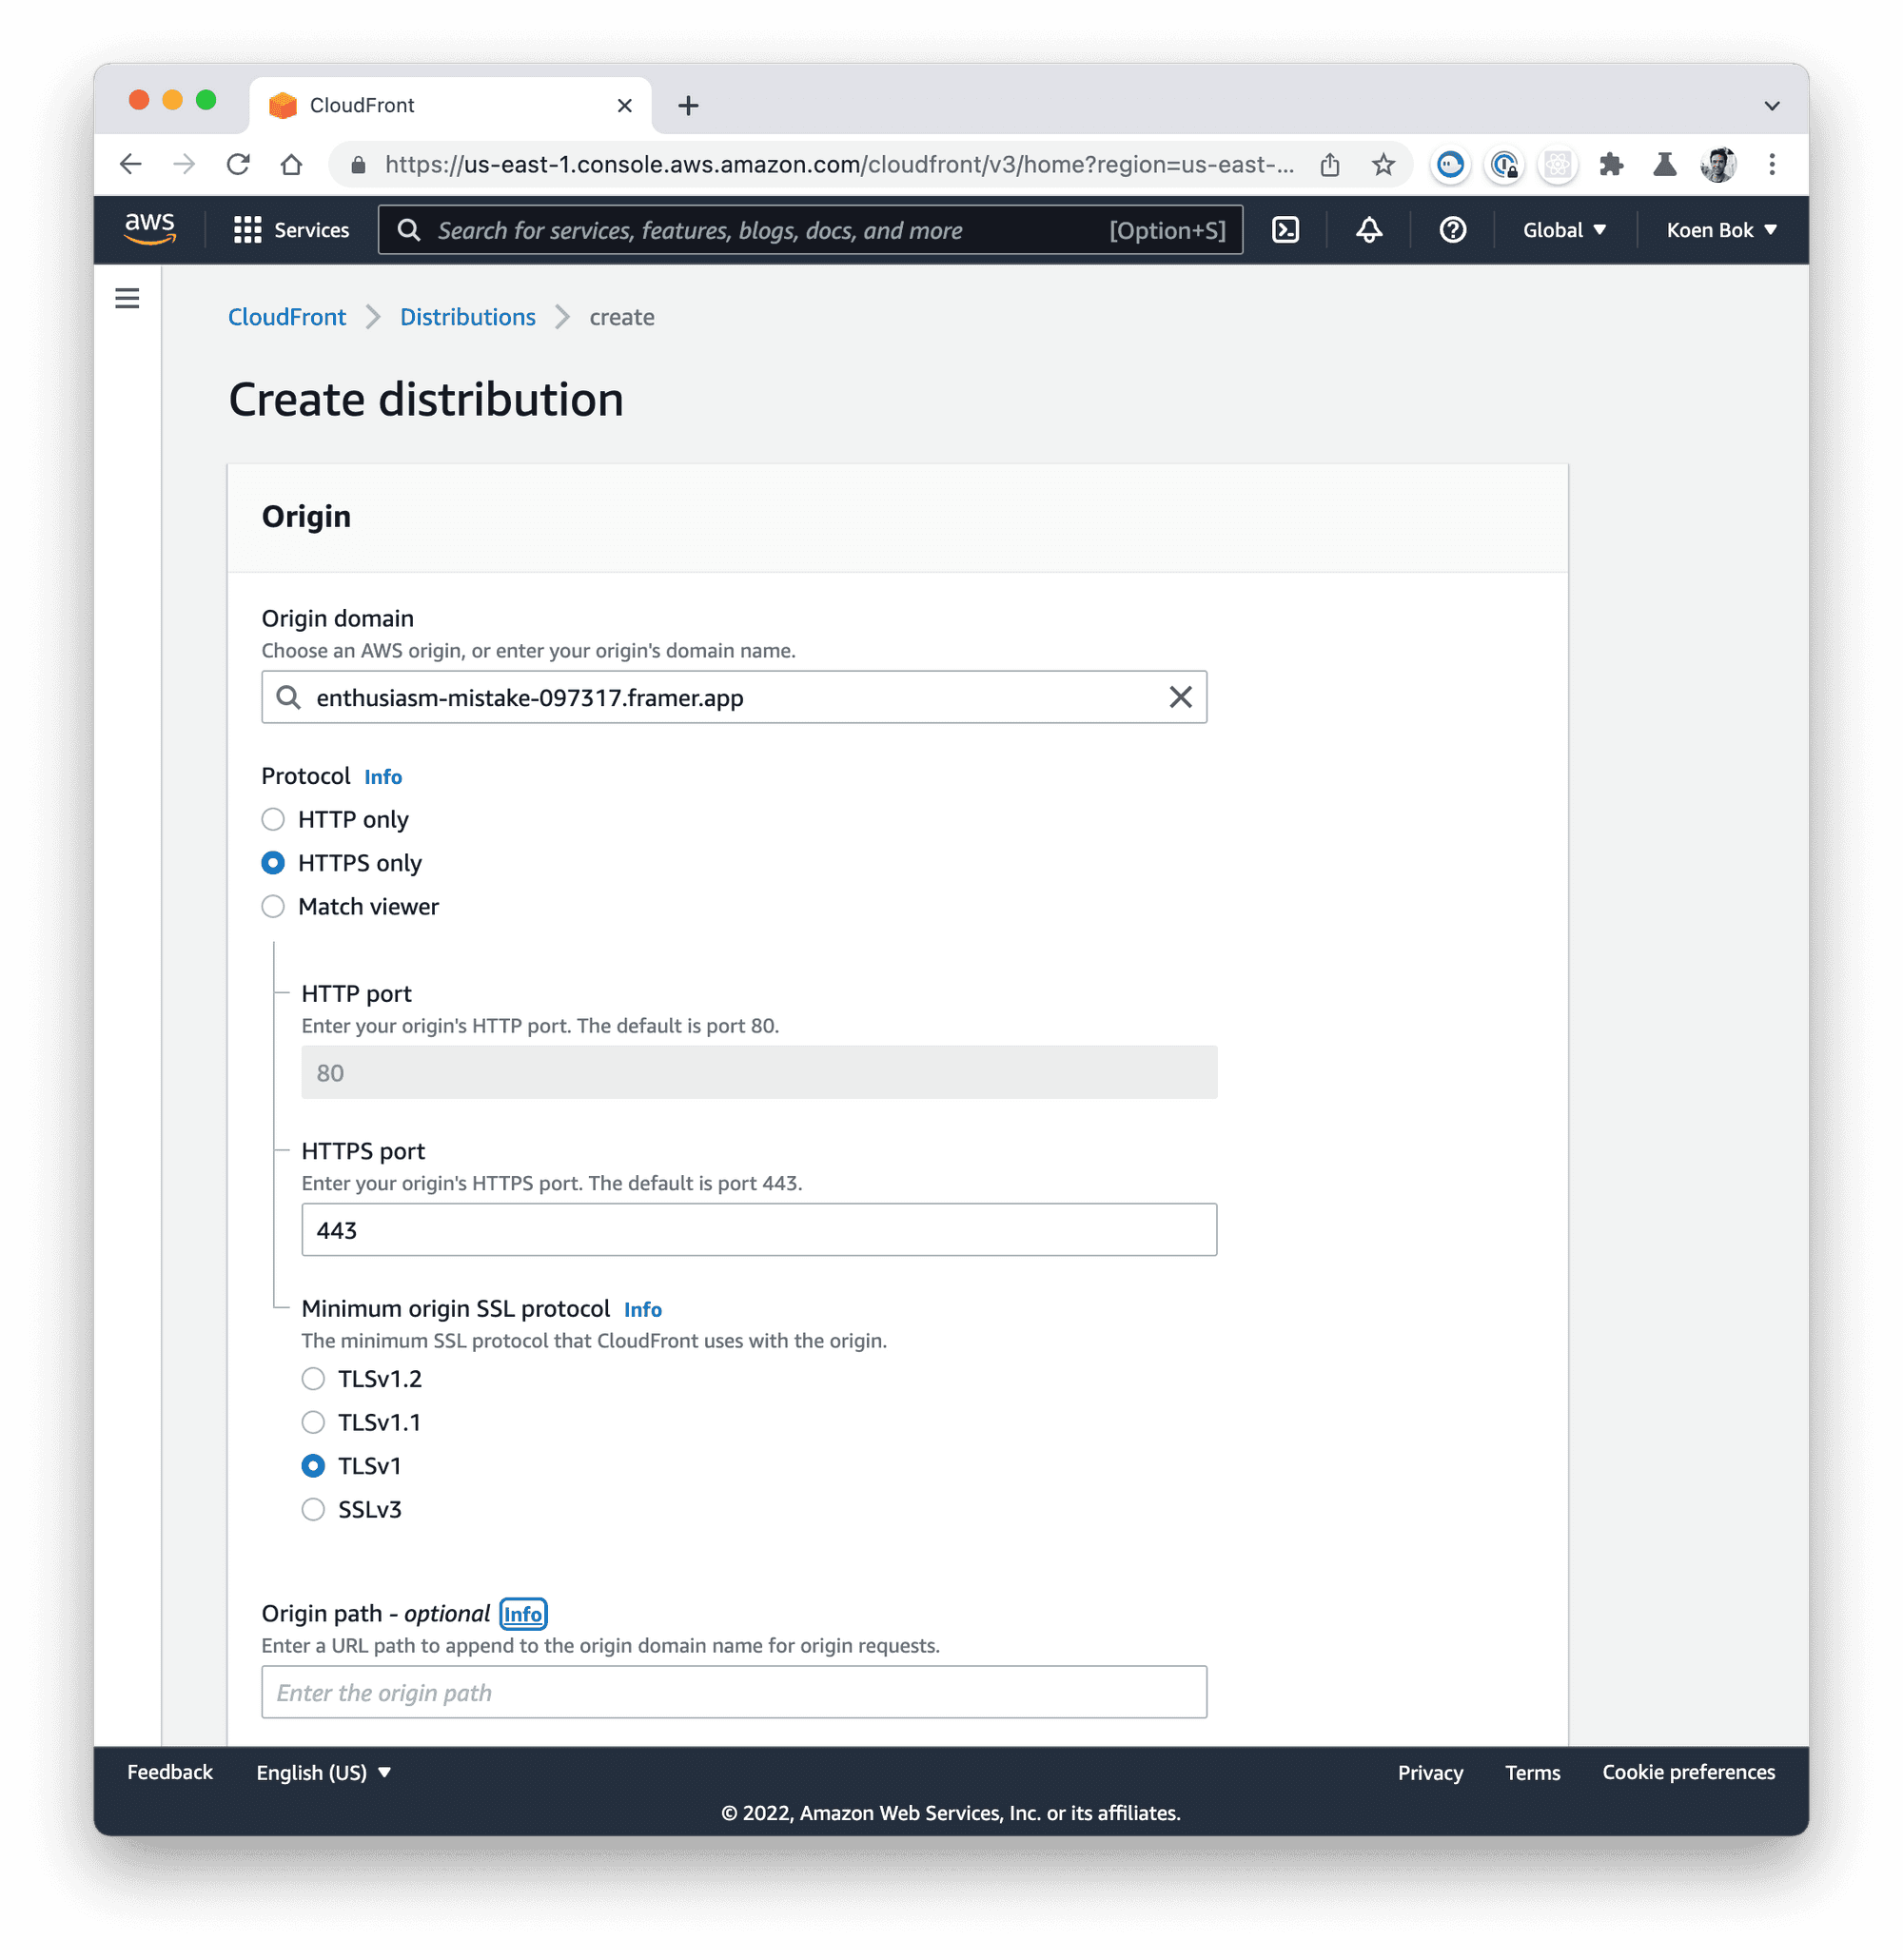The height and width of the screenshot is (1960, 1903).
Task: Focus the Origin path input field
Action: tap(733, 1692)
